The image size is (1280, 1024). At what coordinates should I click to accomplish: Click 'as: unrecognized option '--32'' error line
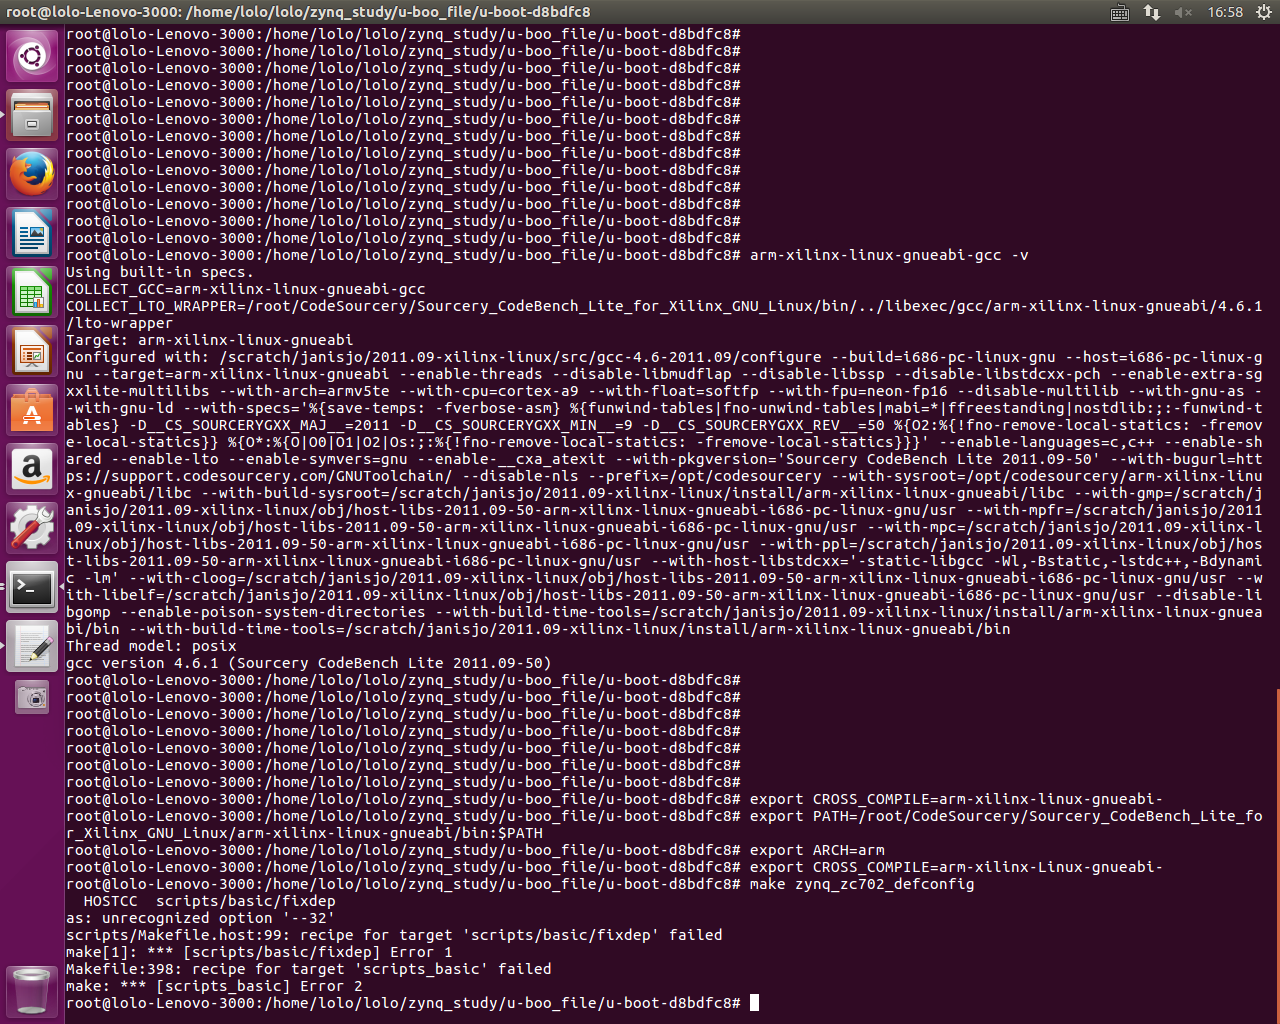pos(200,918)
